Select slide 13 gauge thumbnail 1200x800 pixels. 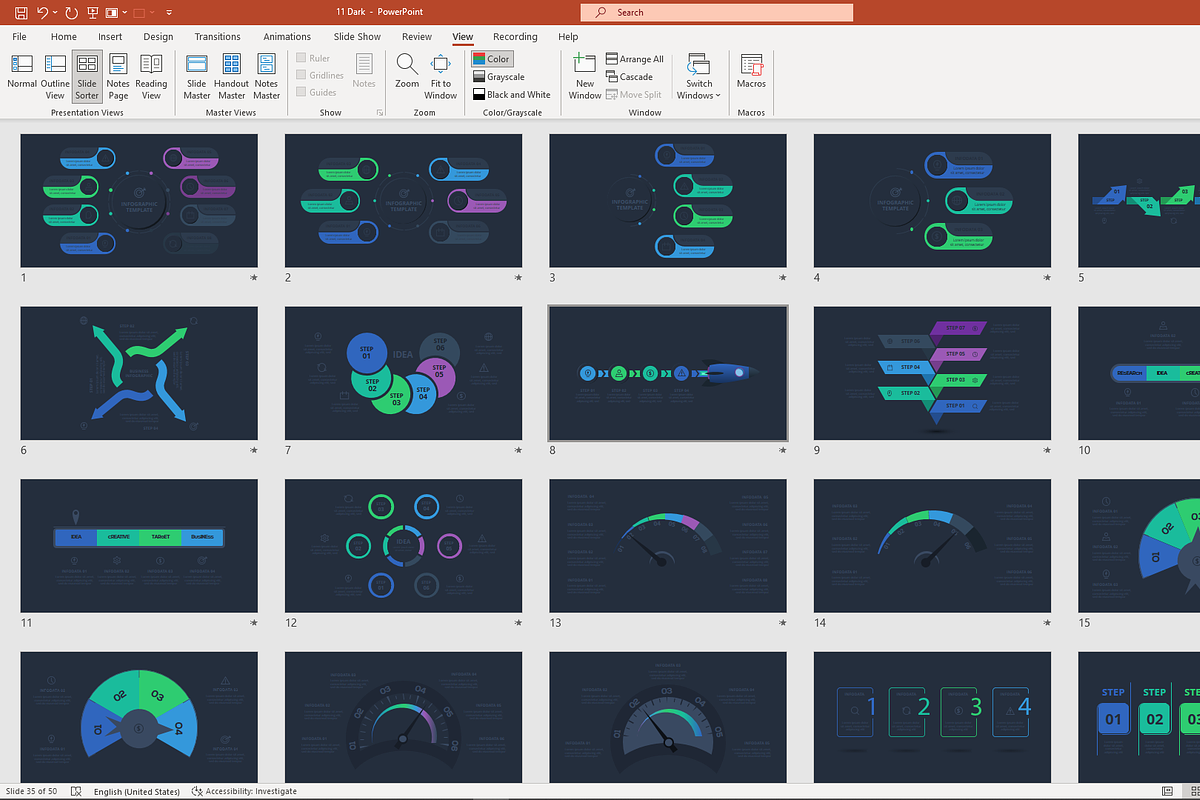pyautogui.click(x=668, y=546)
